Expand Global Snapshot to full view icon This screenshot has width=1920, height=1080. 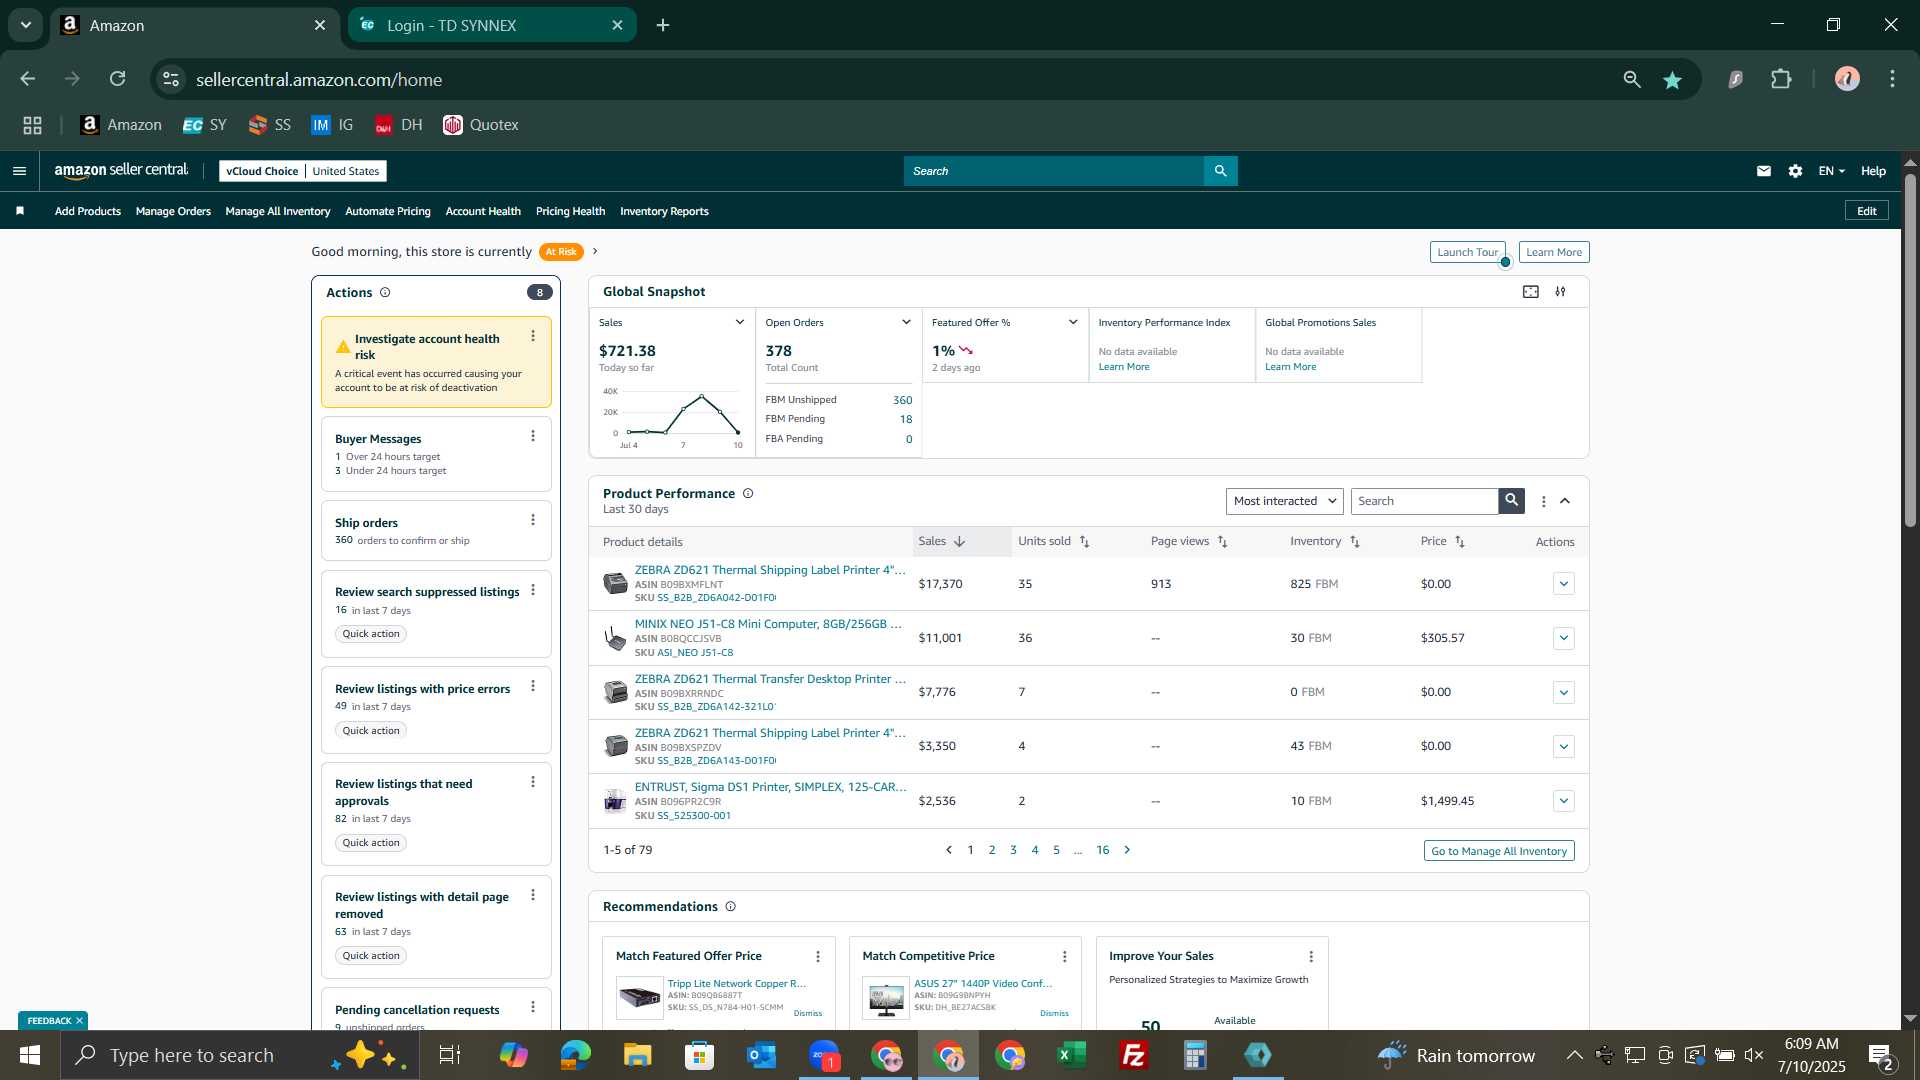(x=1531, y=292)
